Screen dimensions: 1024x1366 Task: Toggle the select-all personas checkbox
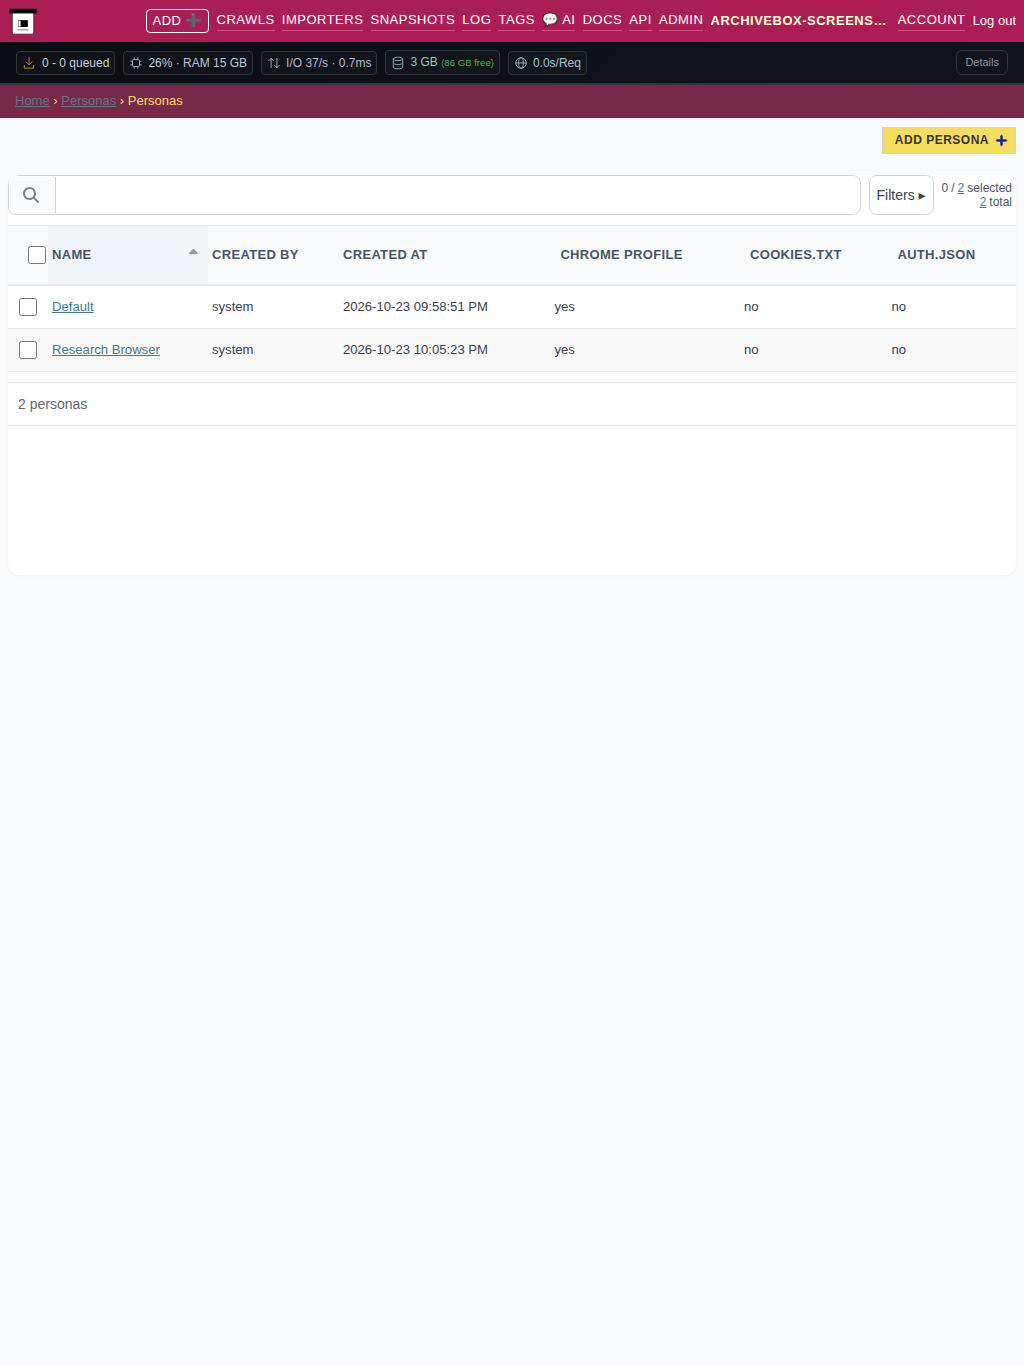37,255
